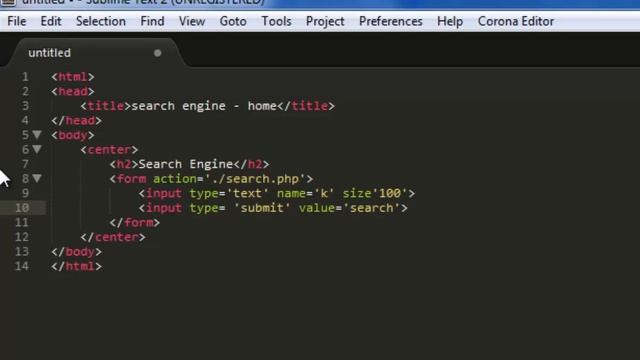
Task: Open the Selection menu
Action: tap(101, 21)
